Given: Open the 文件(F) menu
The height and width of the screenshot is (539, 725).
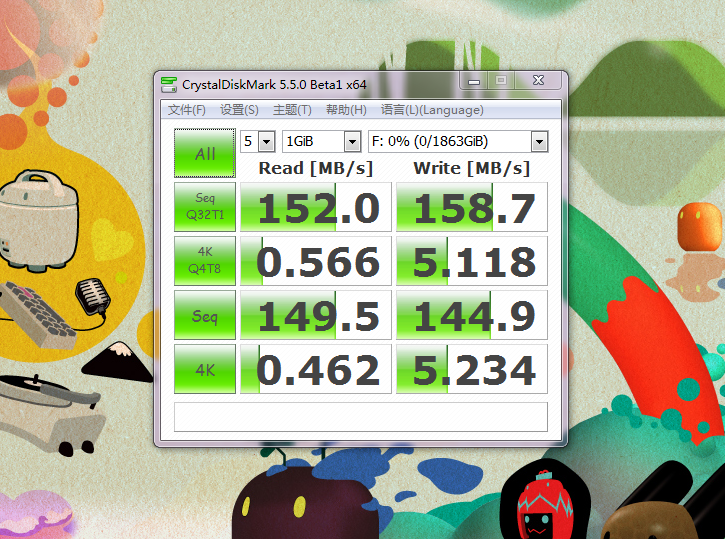Looking at the screenshot, I should click(186, 110).
